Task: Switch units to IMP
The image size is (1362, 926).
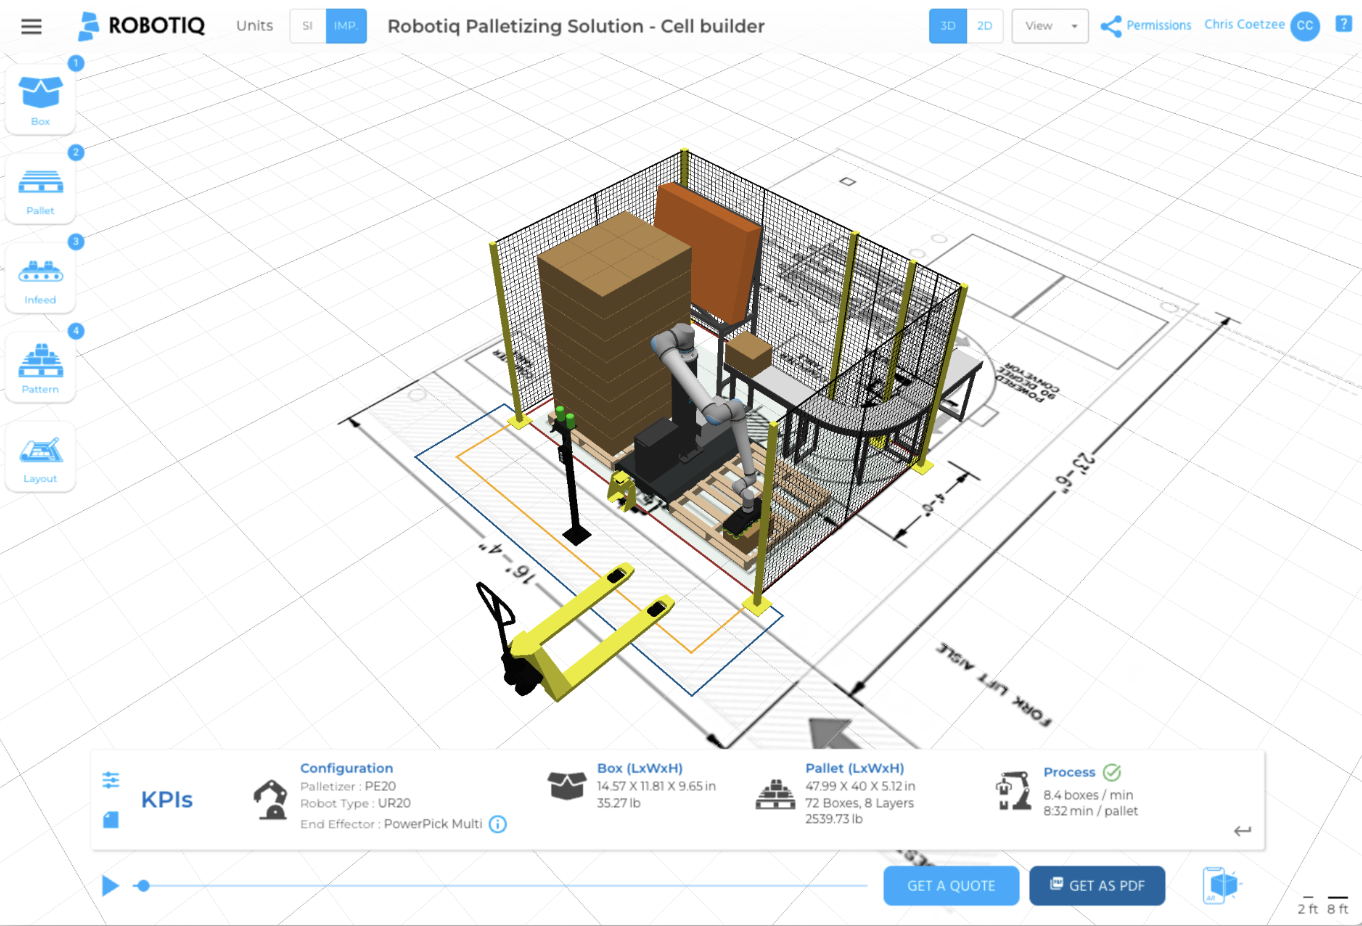Action: click(346, 26)
